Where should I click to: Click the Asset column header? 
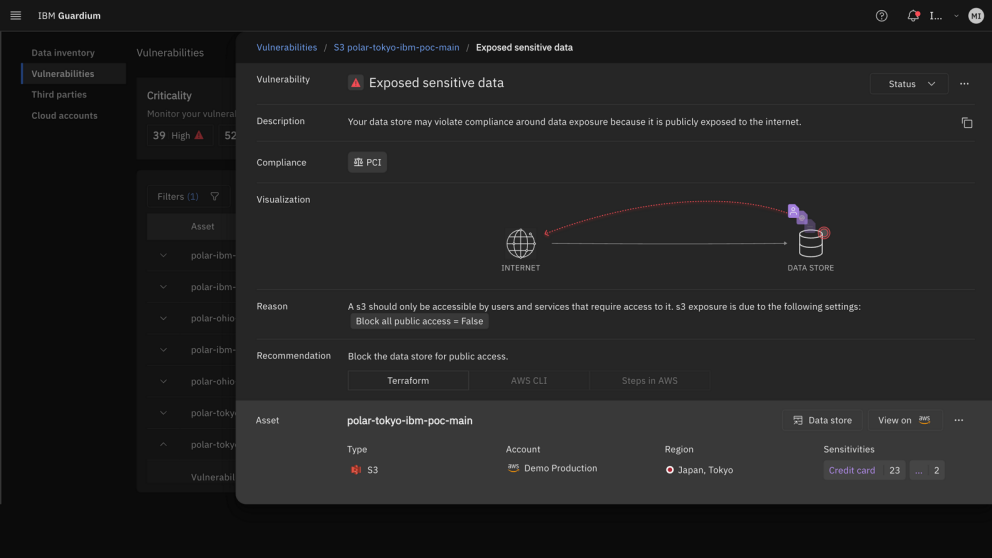tap(202, 226)
